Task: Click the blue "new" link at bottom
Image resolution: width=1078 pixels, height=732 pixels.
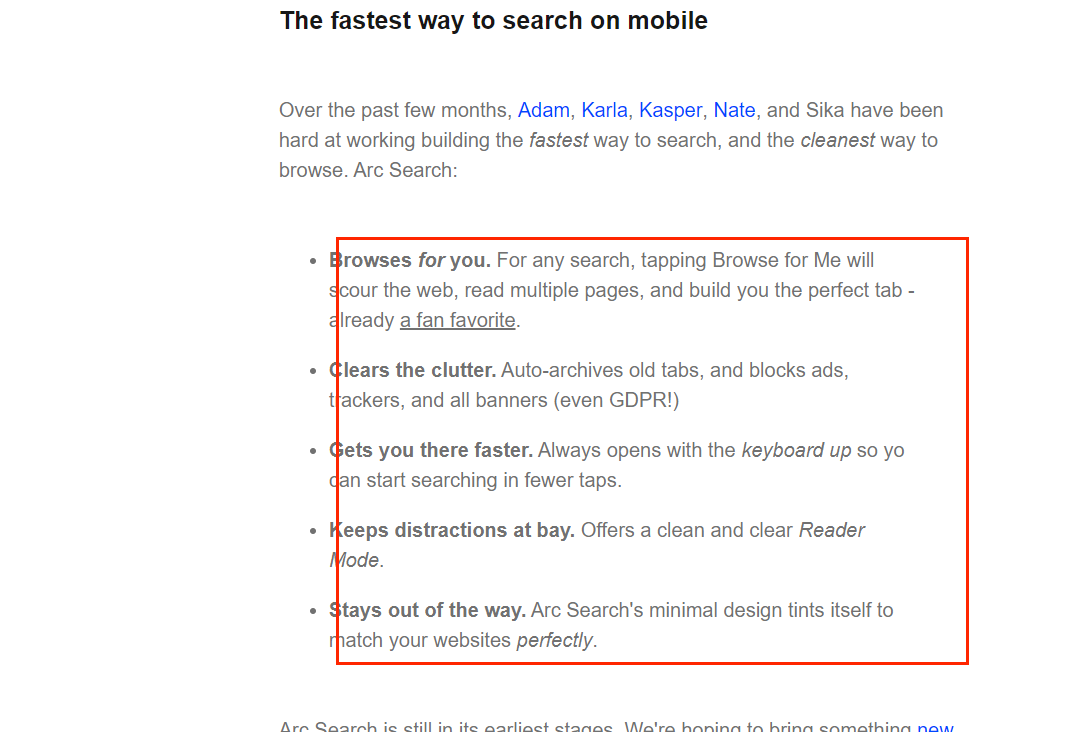Action: (x=935, y=727)
